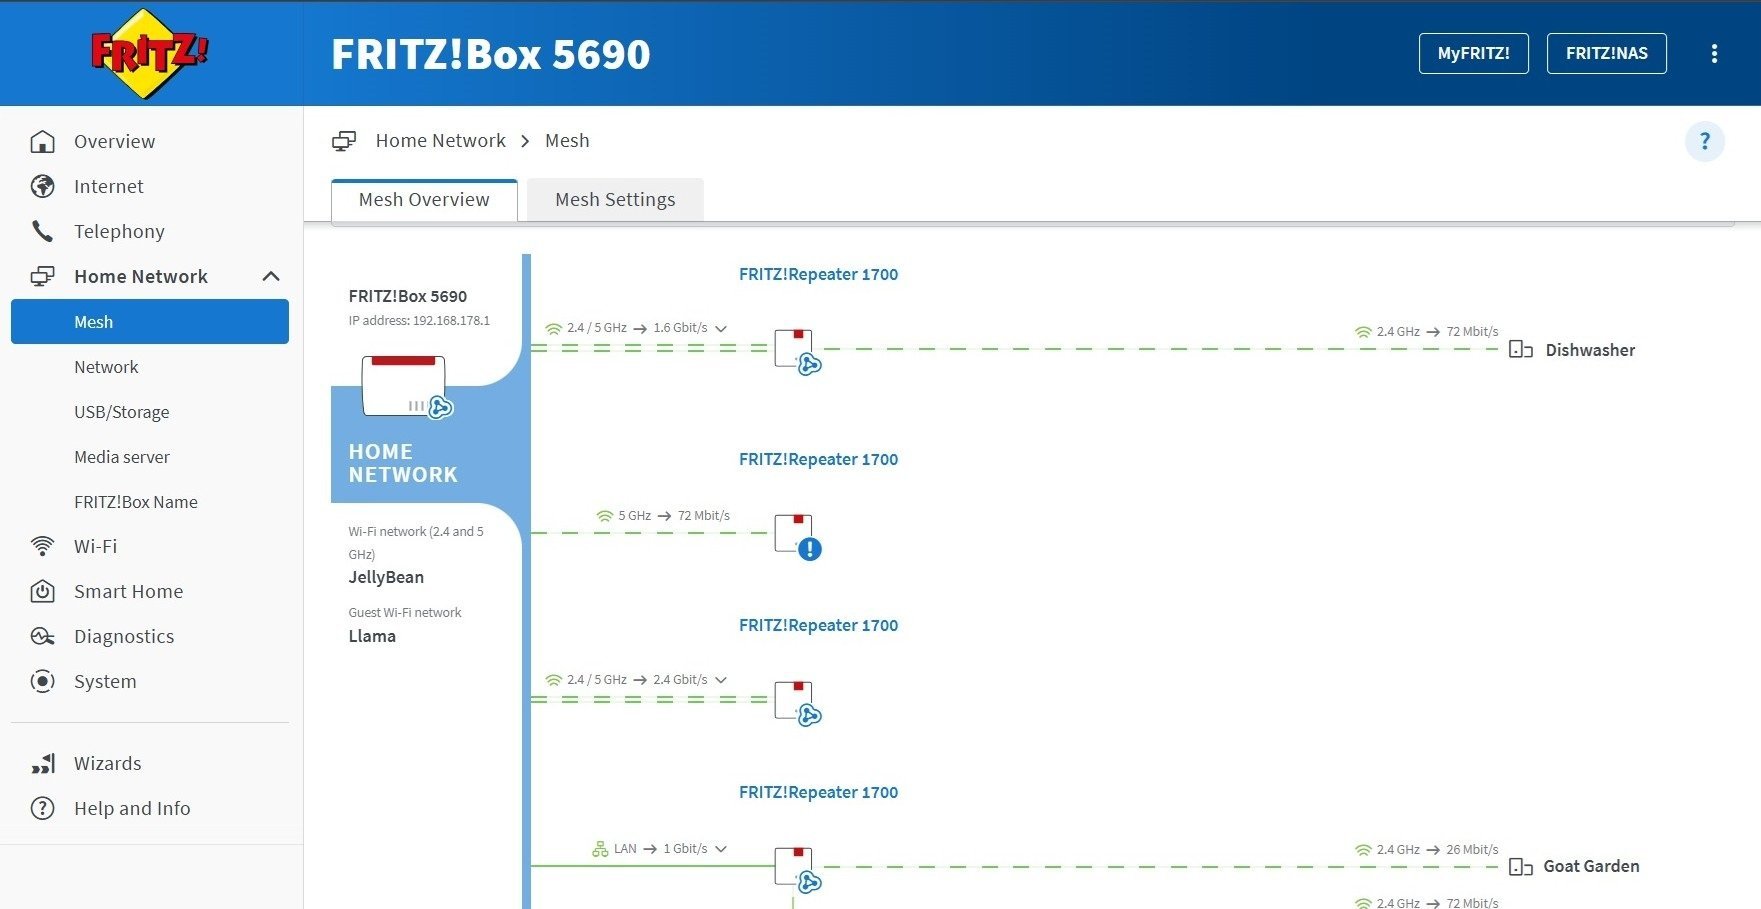Open the three-dot options menu

(x=1714, y=54)
